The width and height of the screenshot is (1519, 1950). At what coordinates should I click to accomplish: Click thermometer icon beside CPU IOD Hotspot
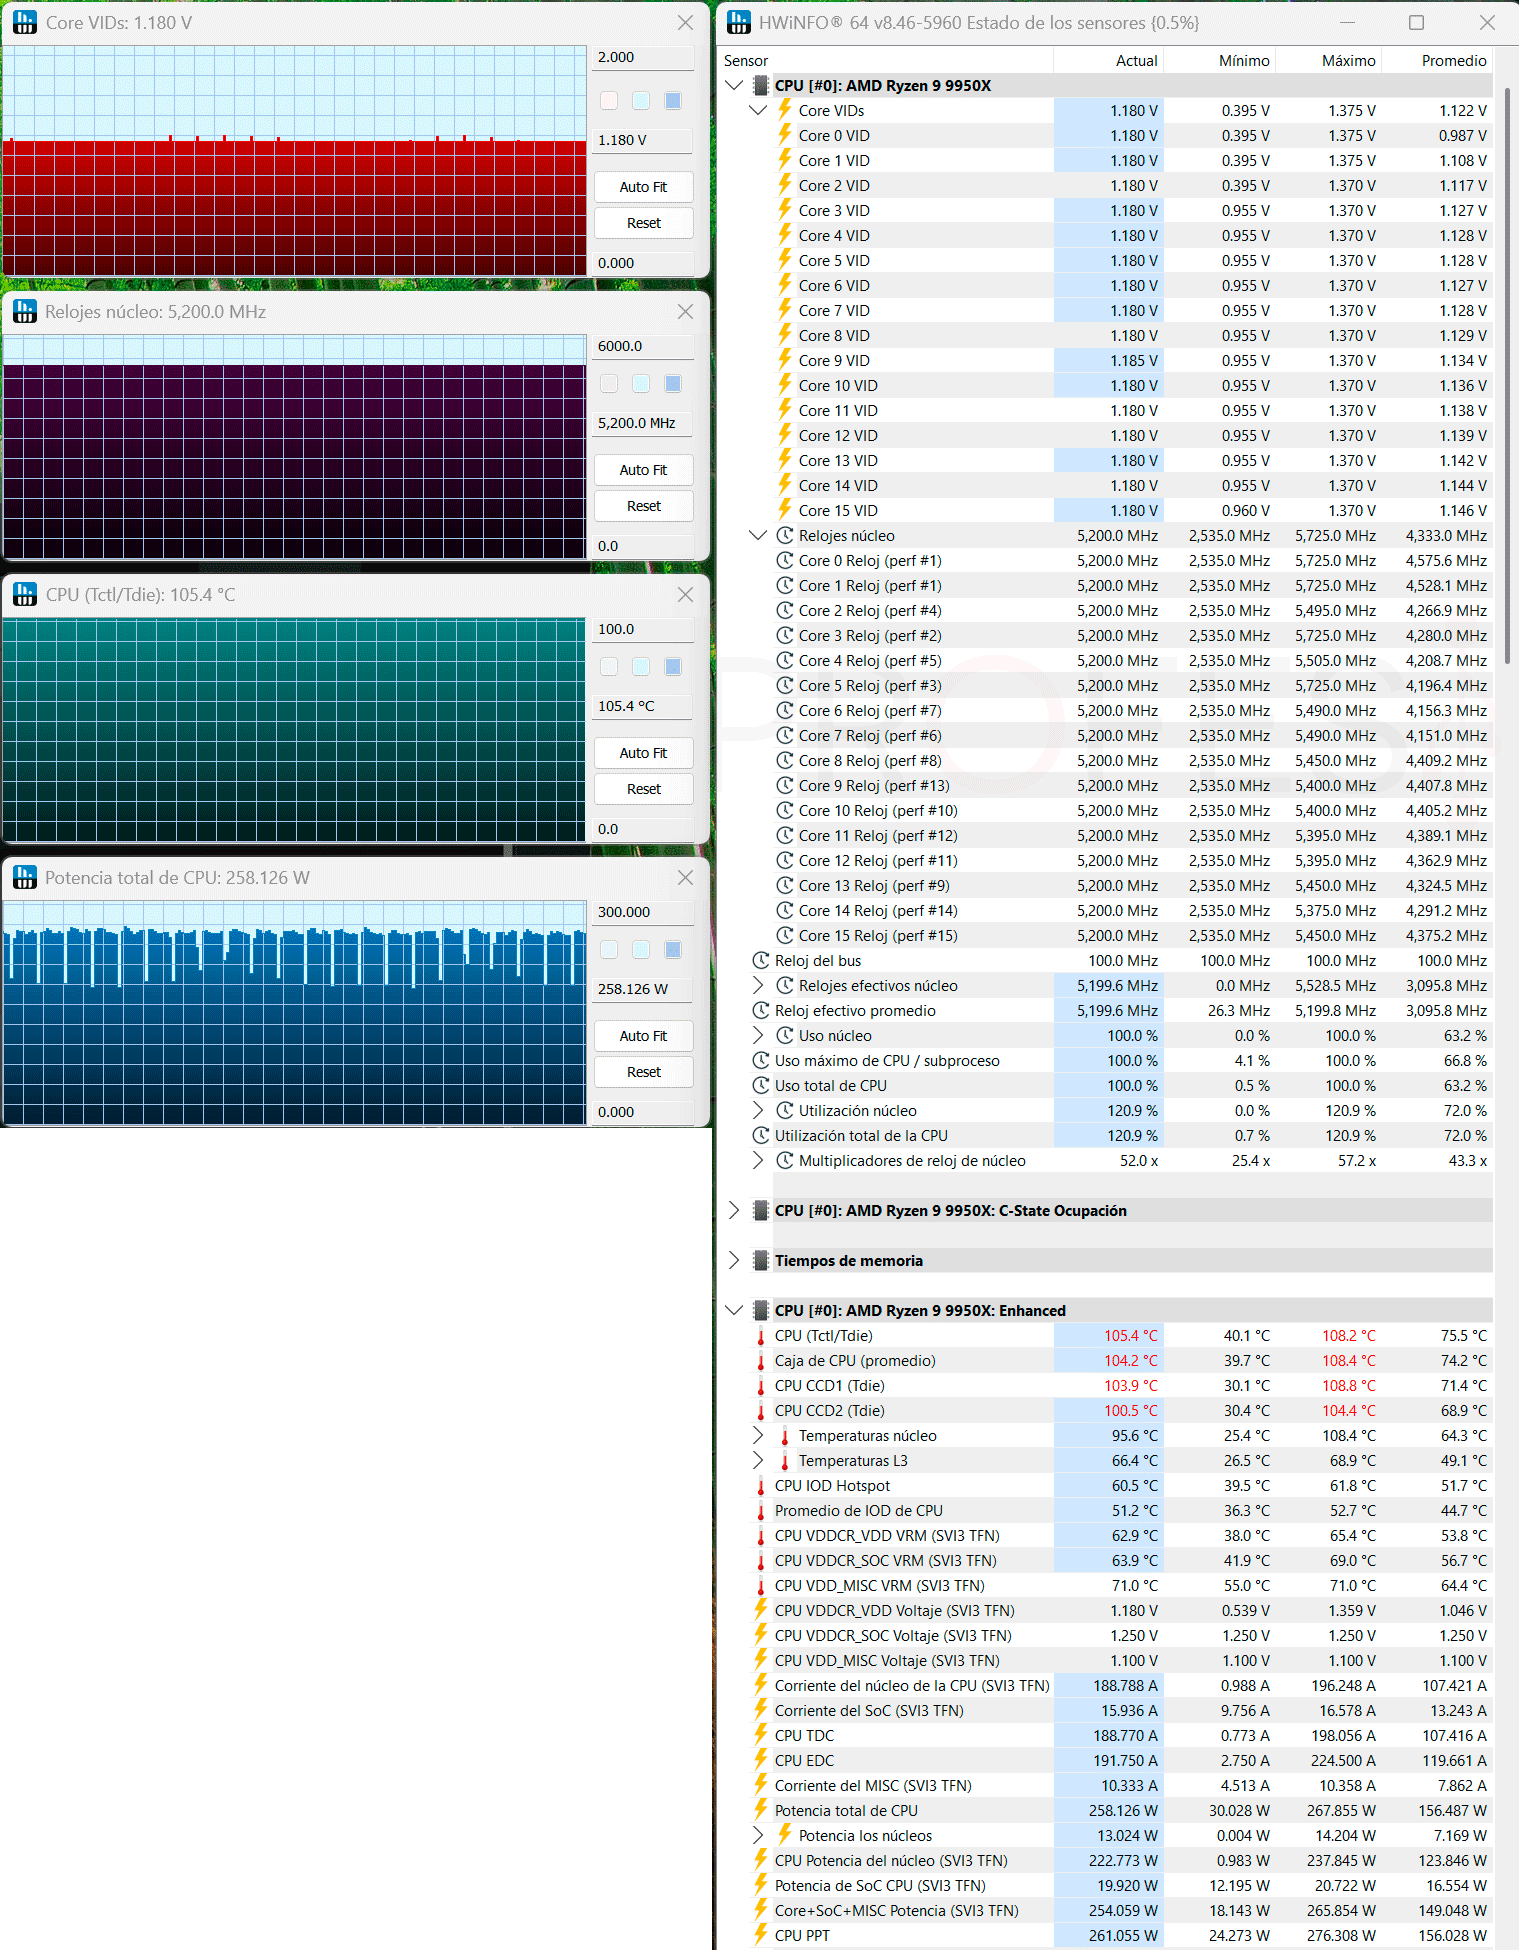pos(761,1486)
